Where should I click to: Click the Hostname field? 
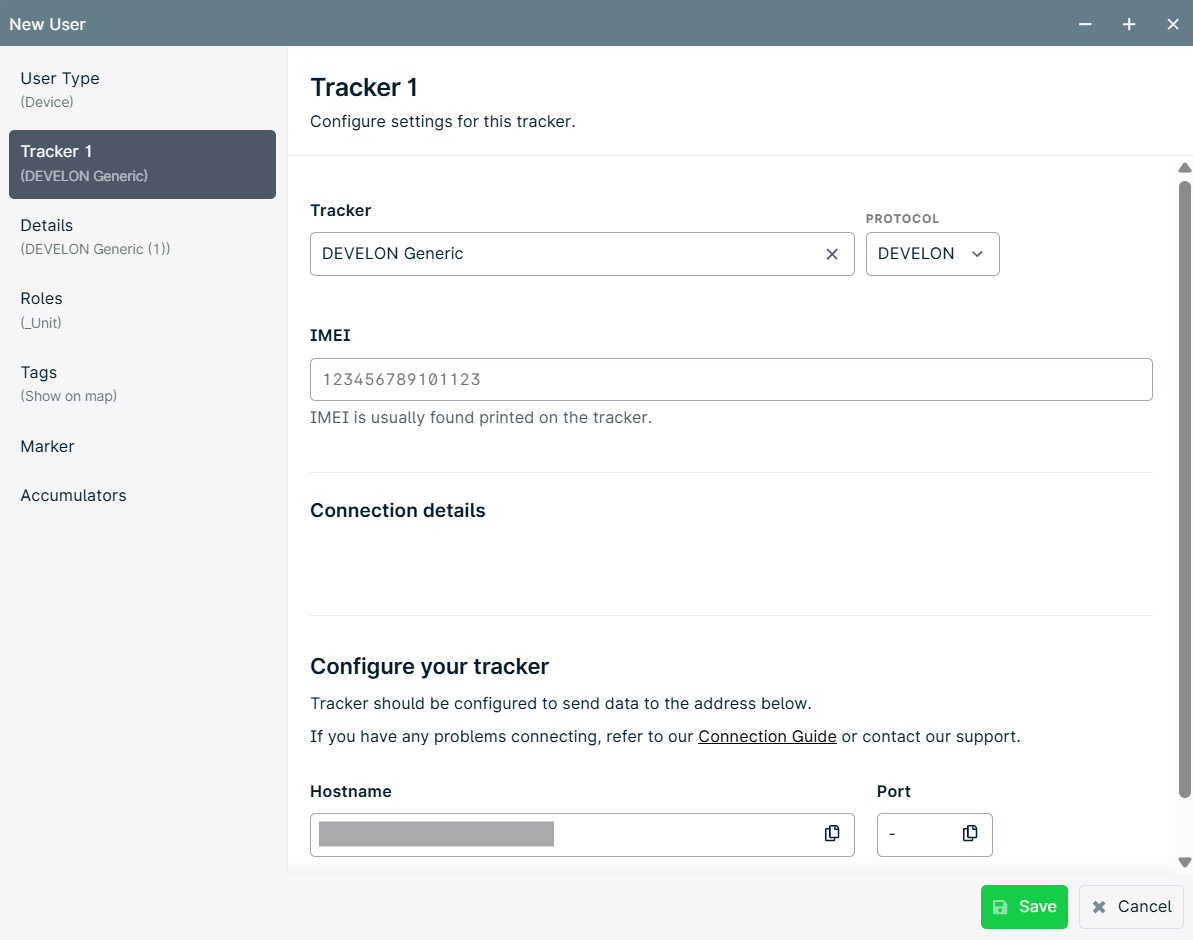pyautogui.click(x=582, y=835)
